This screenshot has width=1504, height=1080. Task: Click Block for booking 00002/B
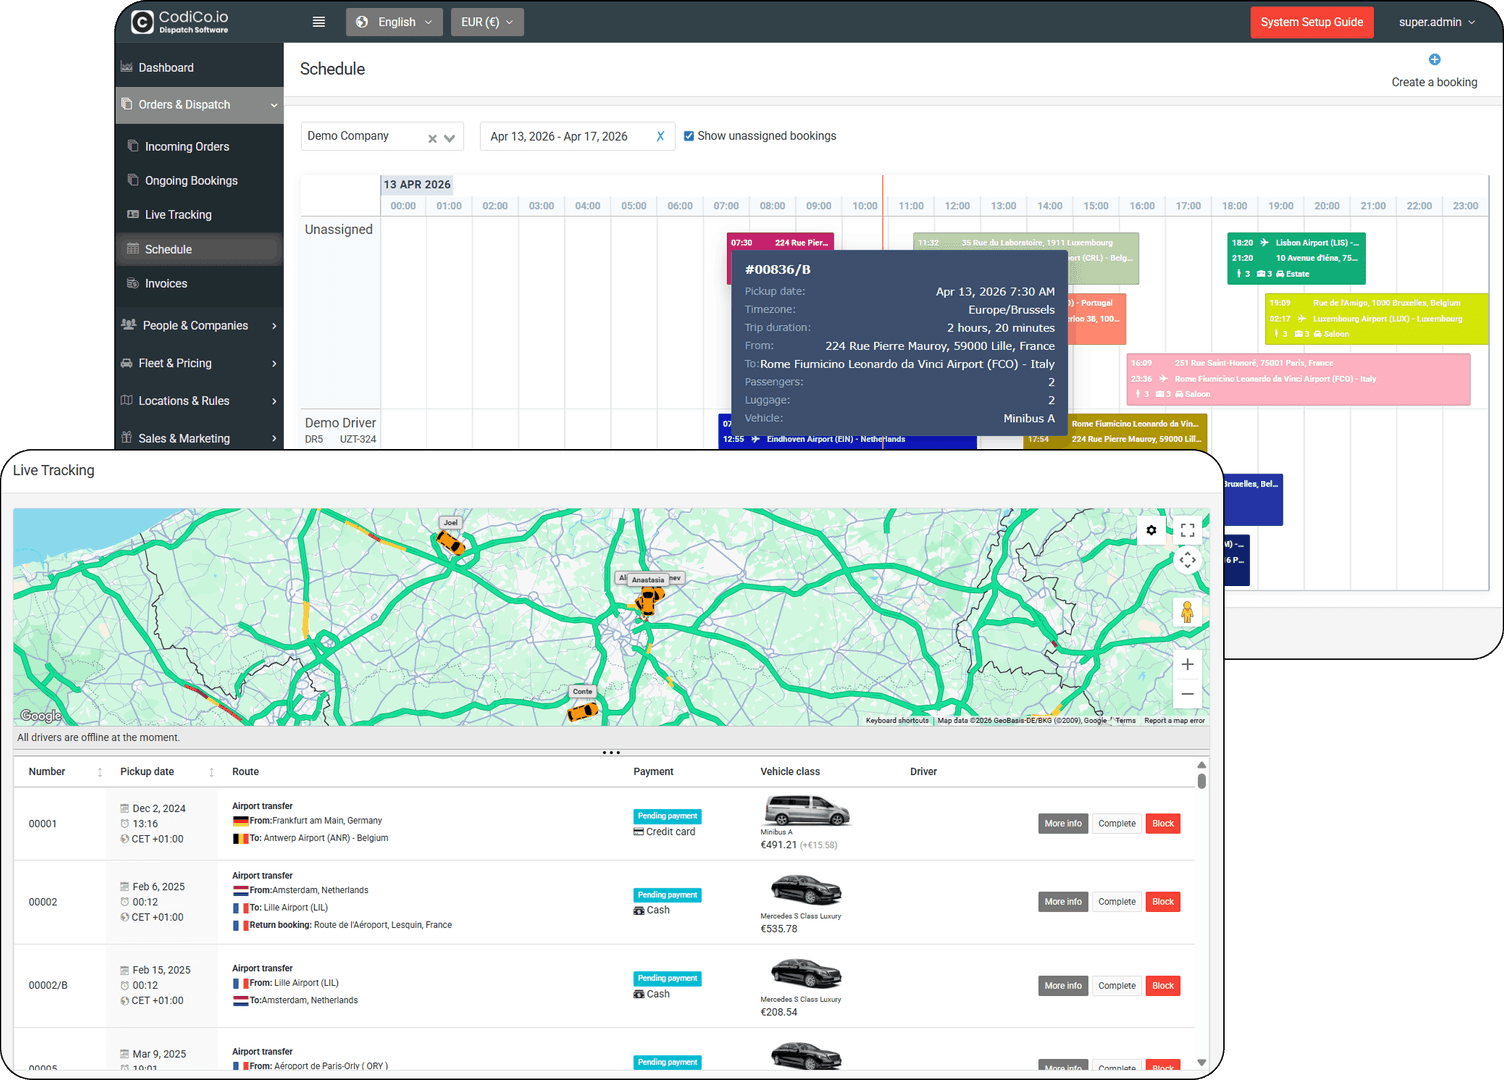(x=1163, y=986)
